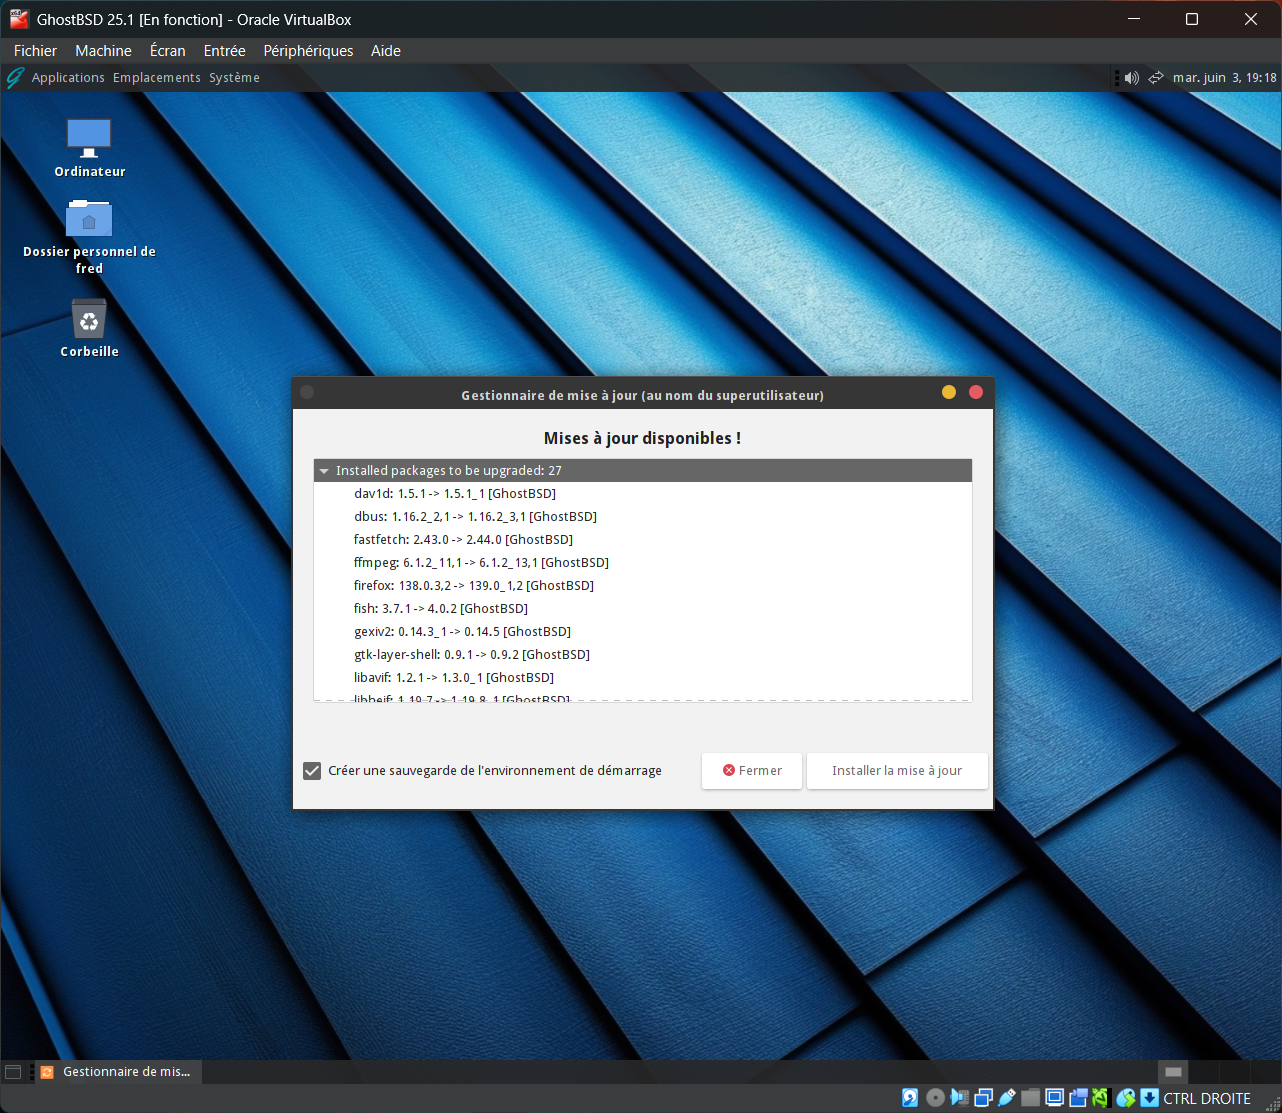Click the workspace switcher in bottom panel
Viewport: 1282px width, 1113px height.
click(x=1173, y=1072)
